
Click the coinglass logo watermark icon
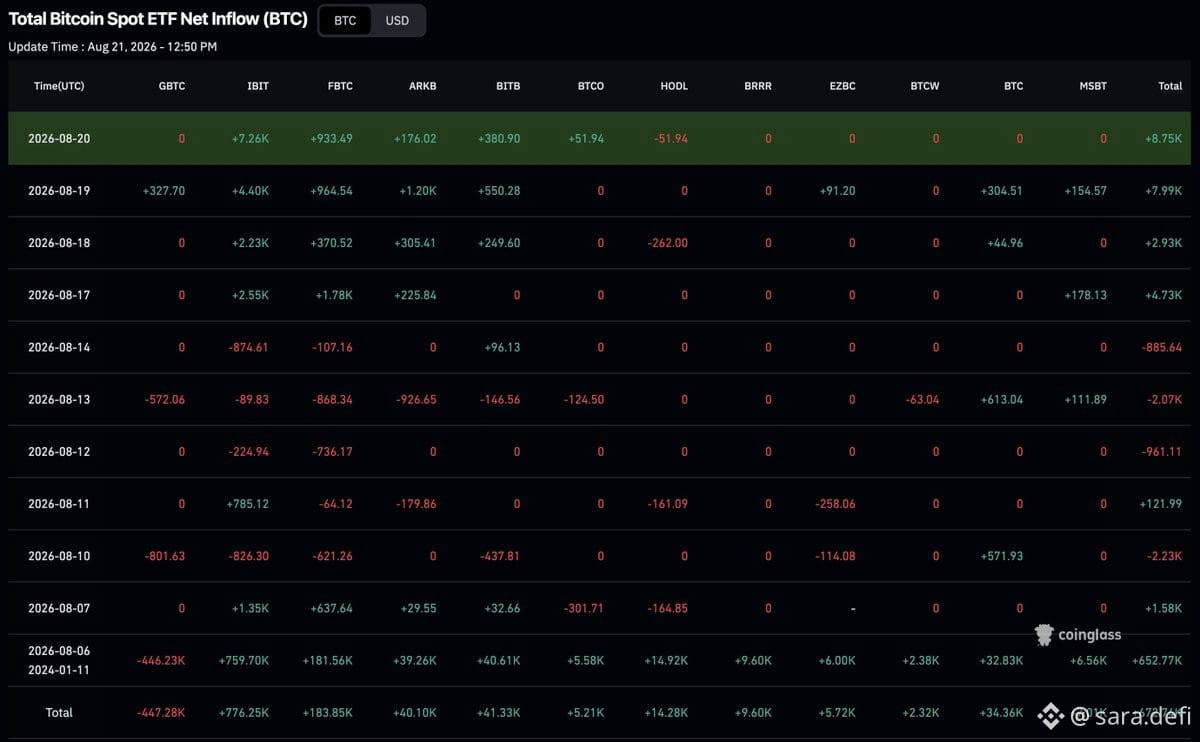(1044, 634)
